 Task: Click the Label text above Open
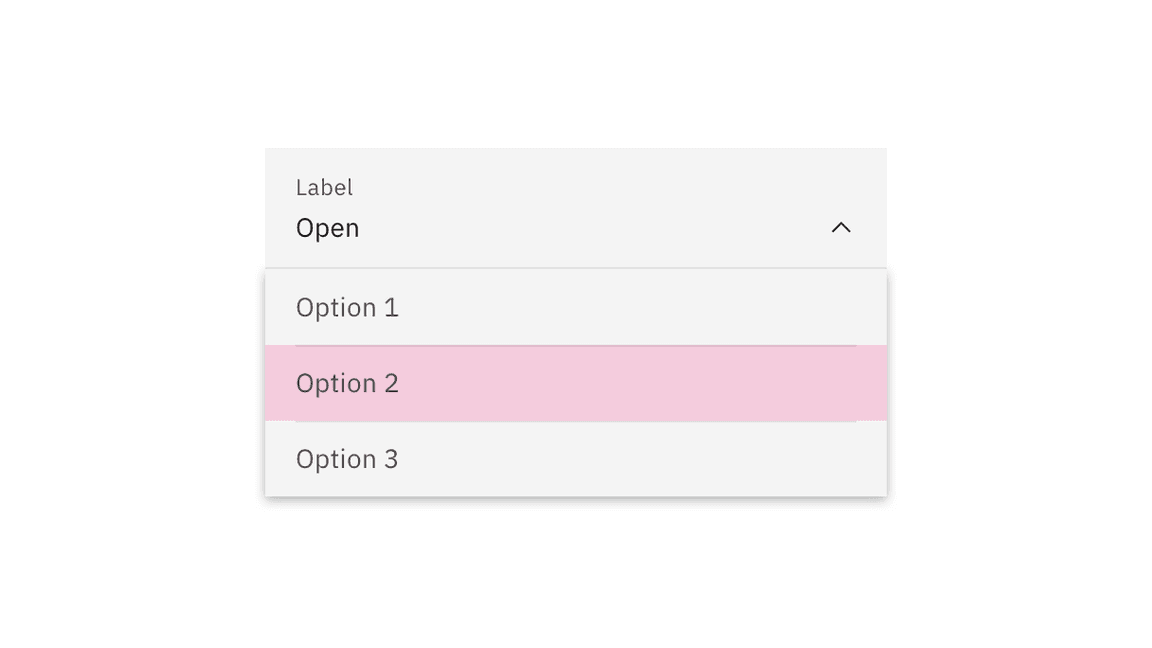(x=324, y=188)
